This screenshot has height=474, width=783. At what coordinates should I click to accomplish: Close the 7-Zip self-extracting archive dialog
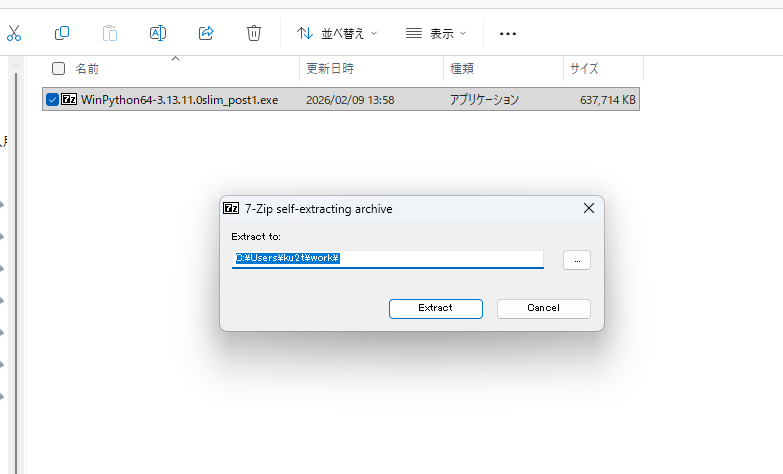click(589, 208)
